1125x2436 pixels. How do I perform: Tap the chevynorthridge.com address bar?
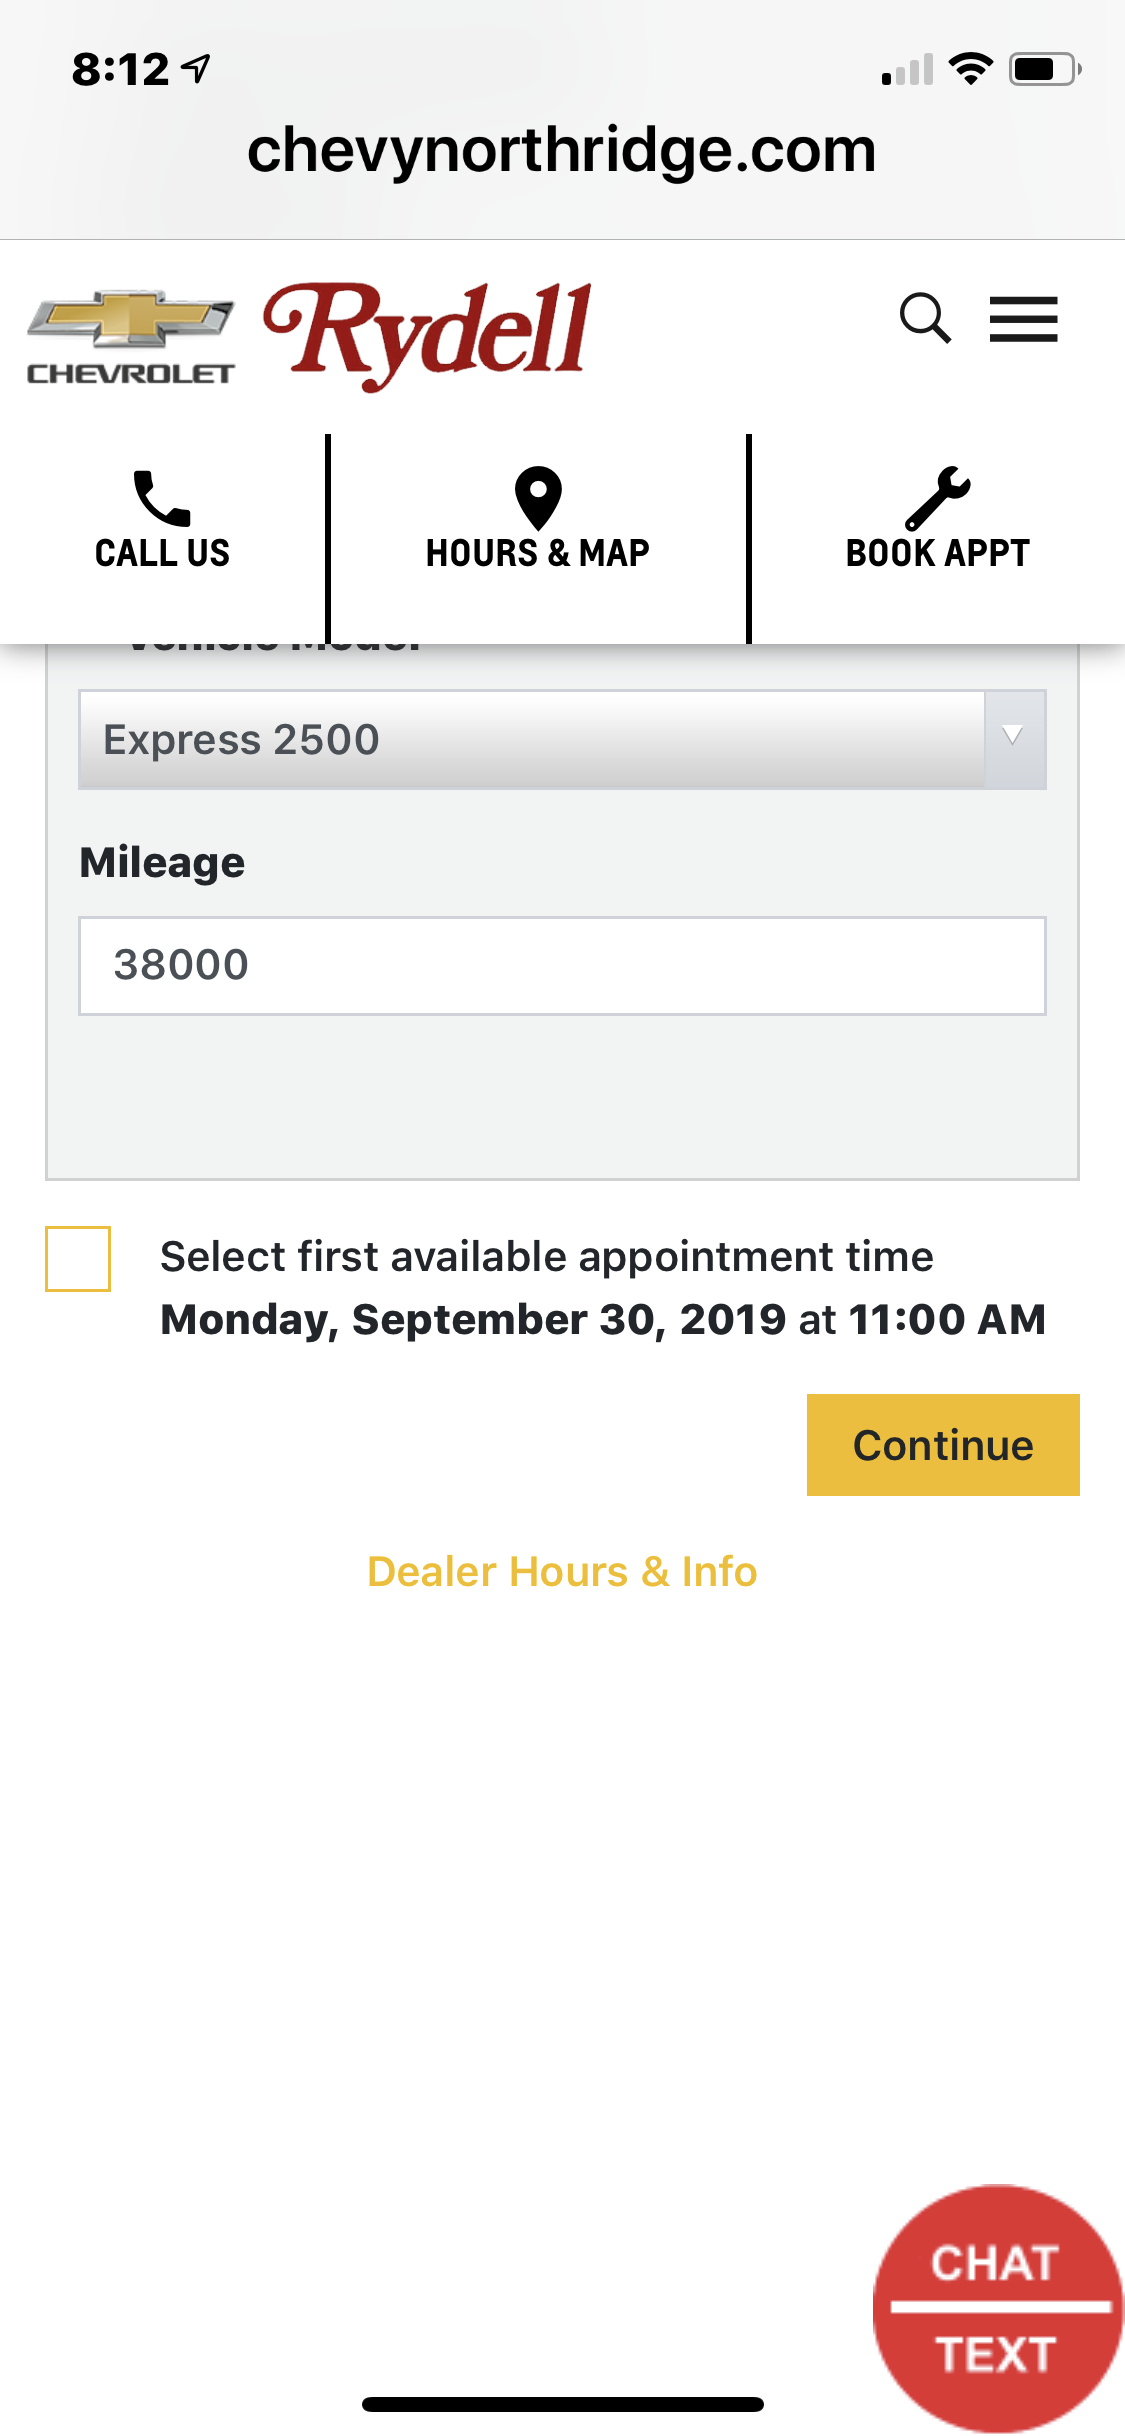(562, 150)
